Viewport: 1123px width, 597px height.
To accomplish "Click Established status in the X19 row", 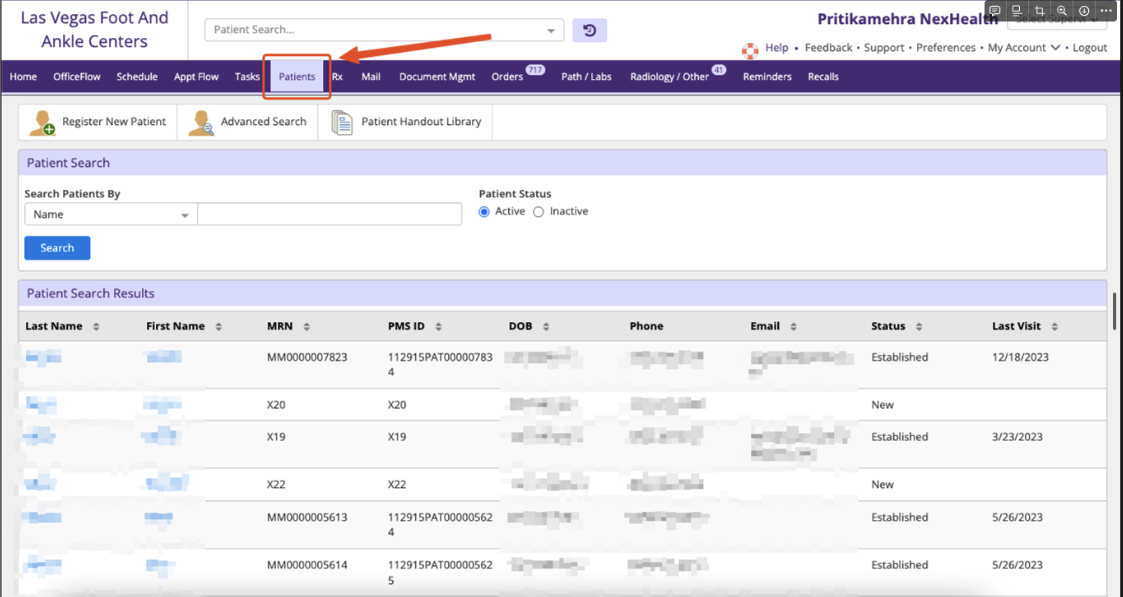I will (x=900, y=437).
